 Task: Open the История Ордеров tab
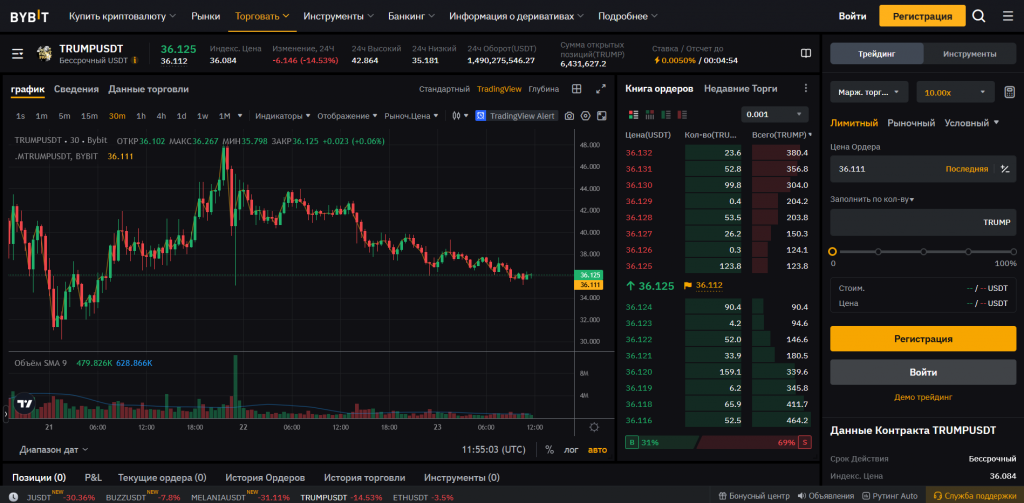coord(264,478)
